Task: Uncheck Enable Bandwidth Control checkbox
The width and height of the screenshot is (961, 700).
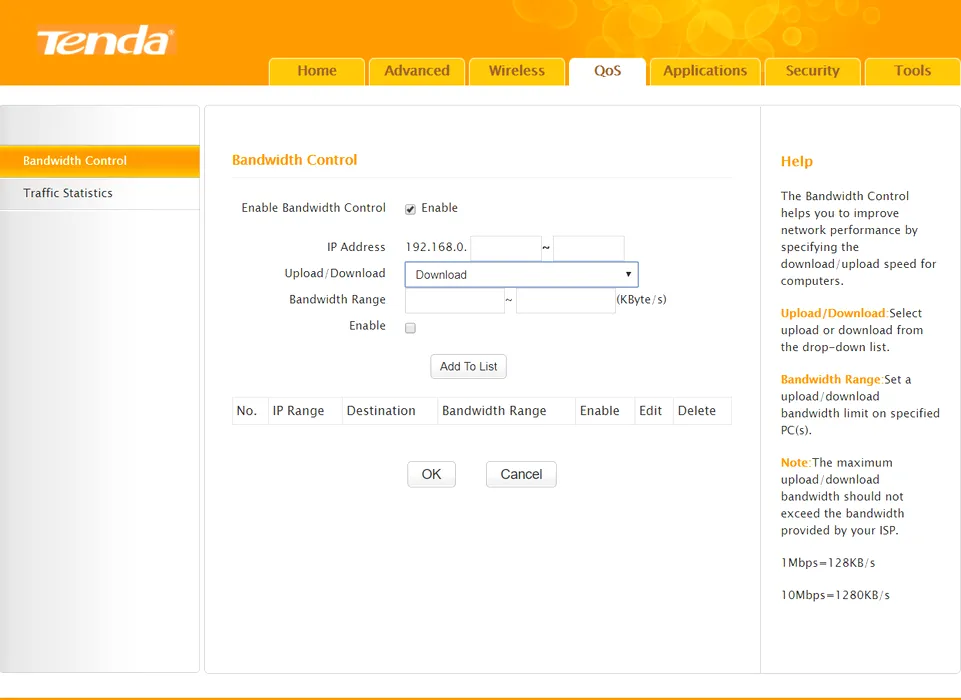Action: click(x=410, y=209)
